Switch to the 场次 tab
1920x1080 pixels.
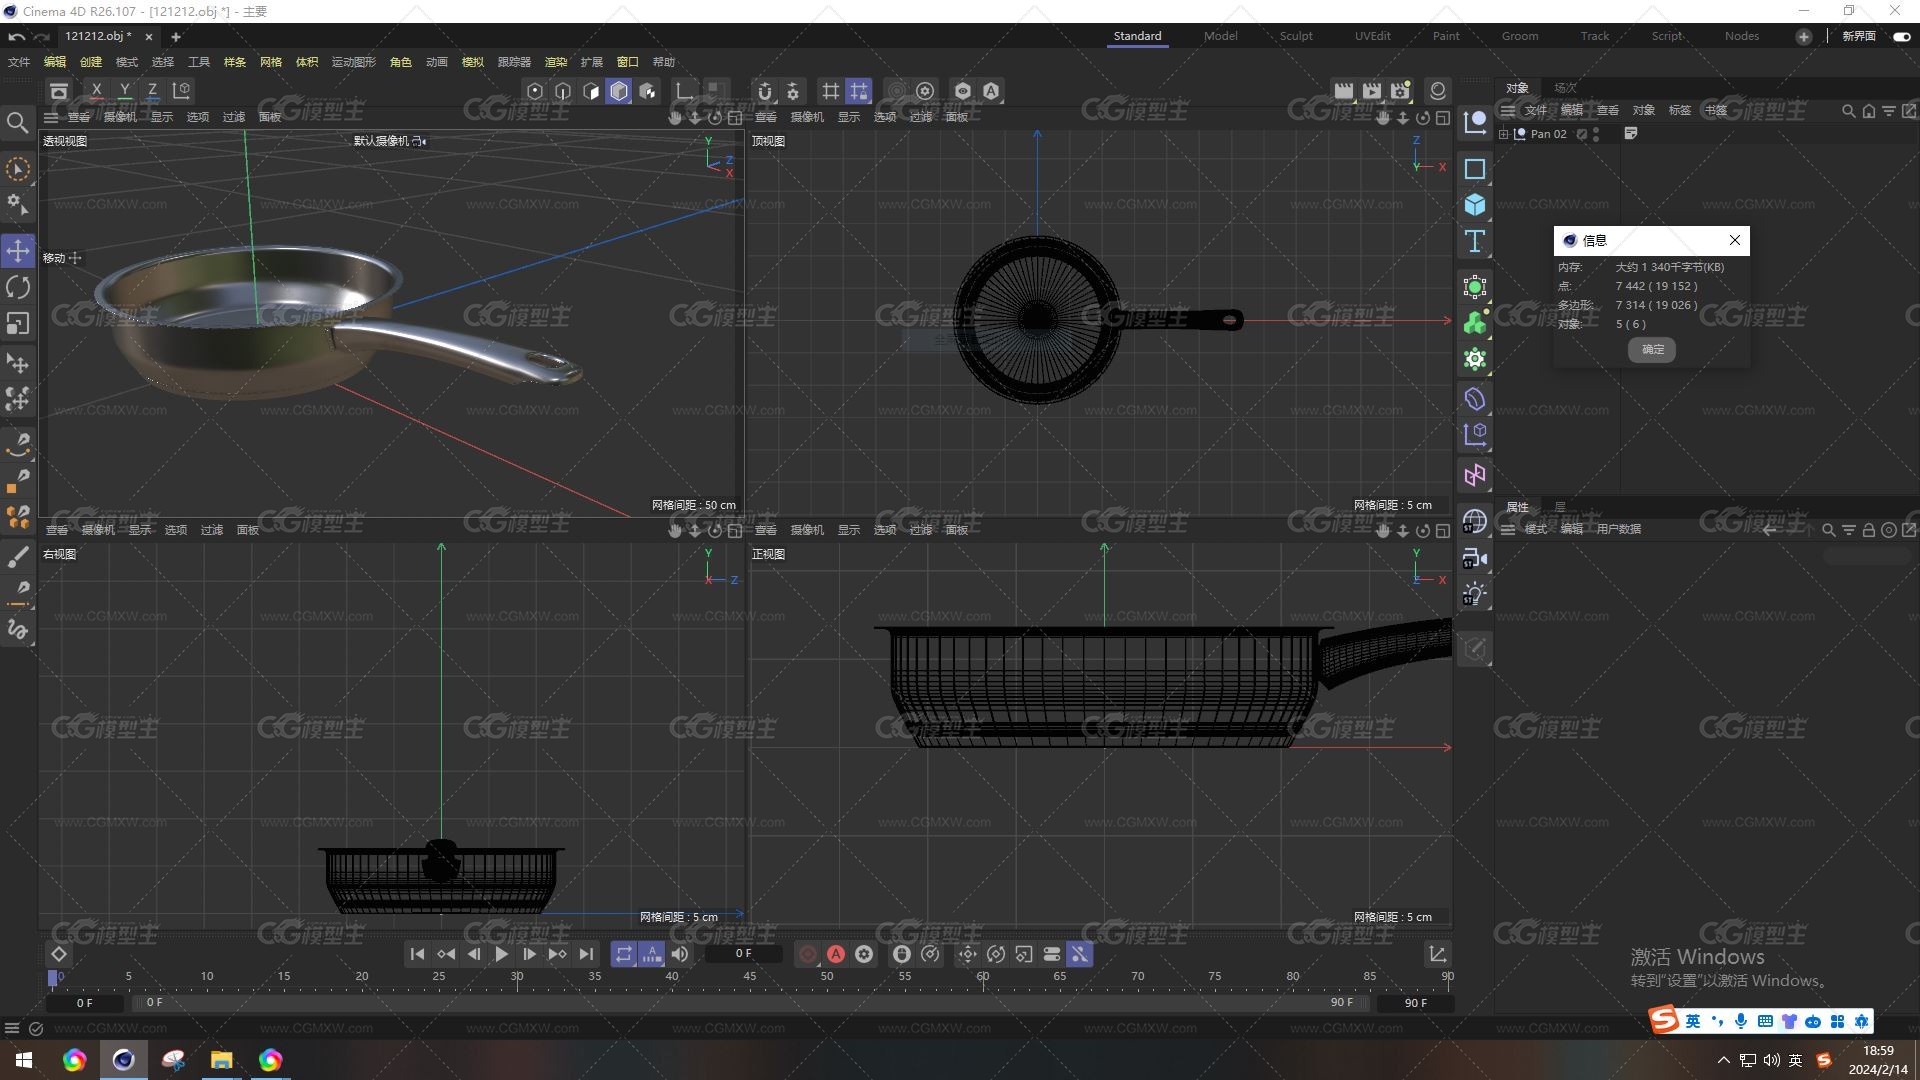[x=1565, y=88]
